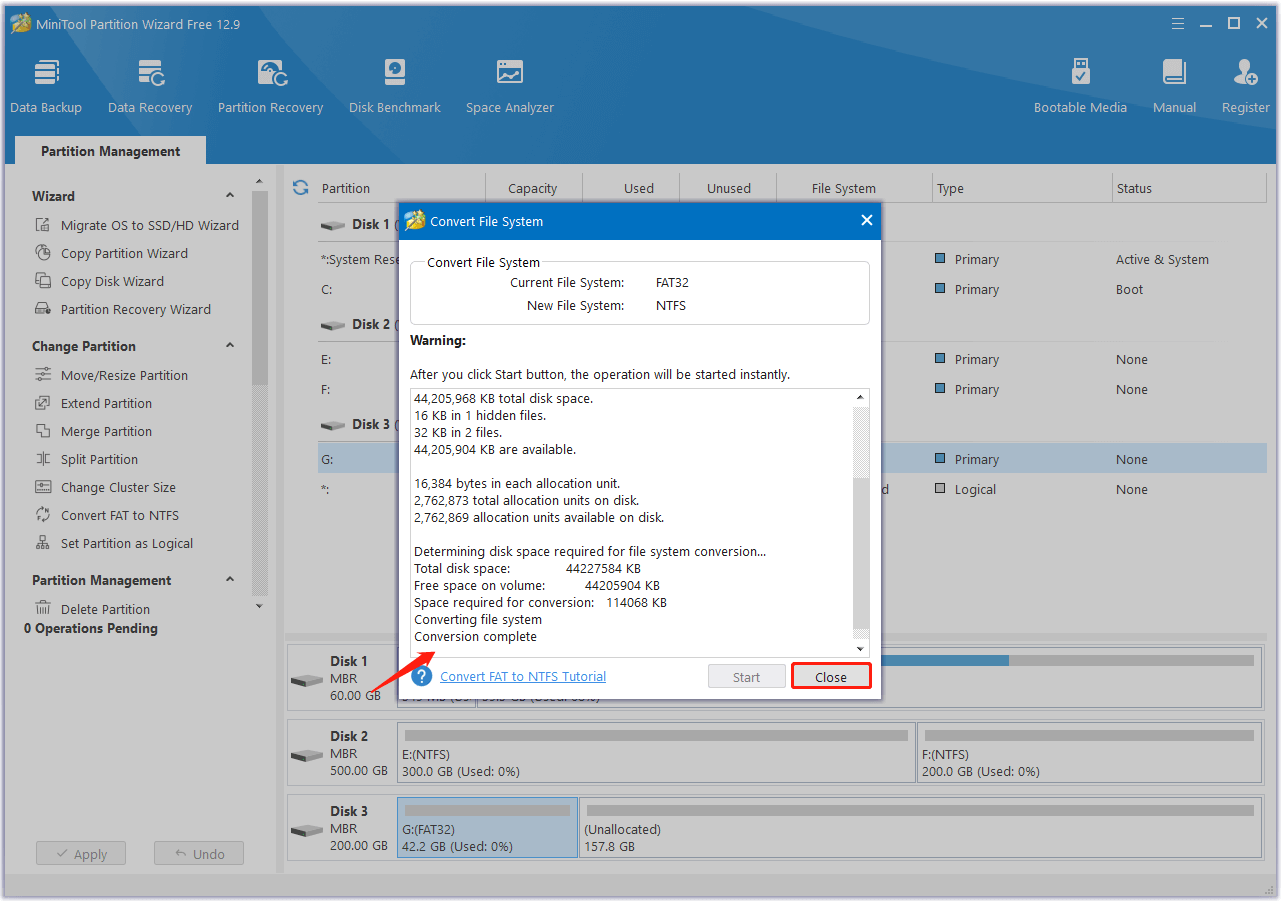Start the Copy Partition Wizard
The width and height of the screenshot is (1283, 902).
111,253
